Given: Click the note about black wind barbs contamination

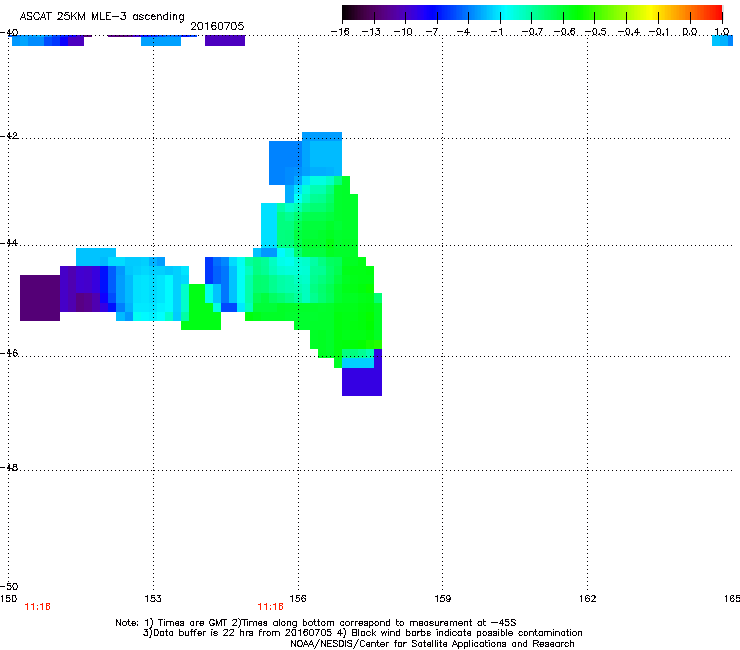Looking at the screenshot, I should (x=459, y=633).
